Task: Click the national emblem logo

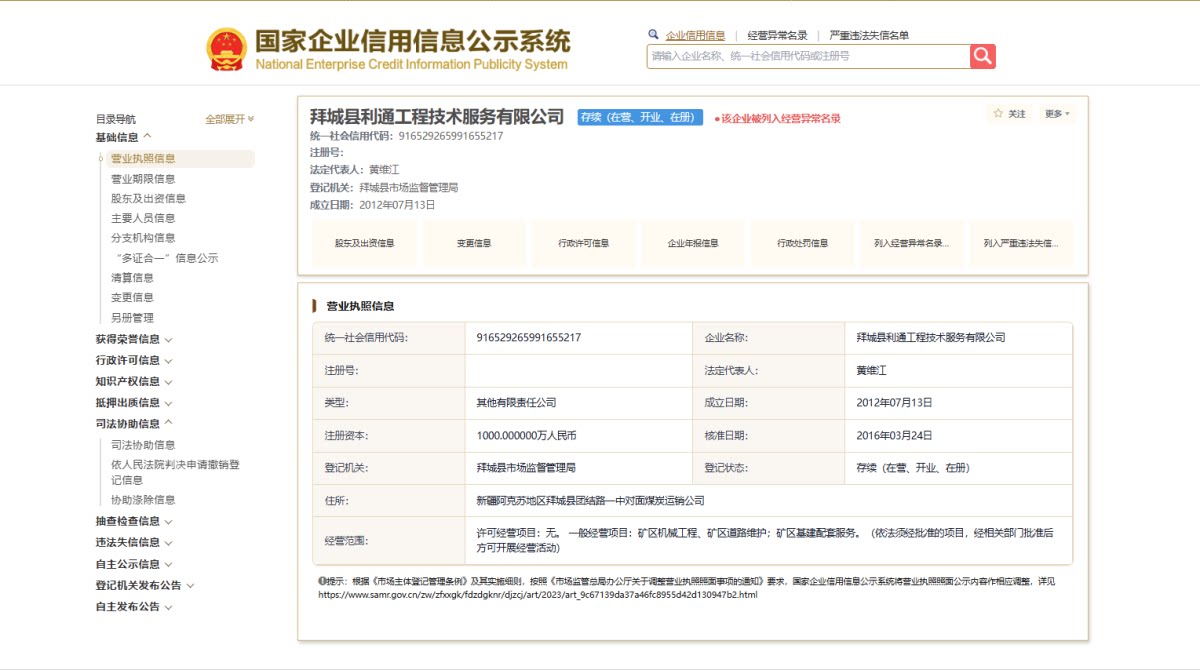Action: click(x=226, y=49)
